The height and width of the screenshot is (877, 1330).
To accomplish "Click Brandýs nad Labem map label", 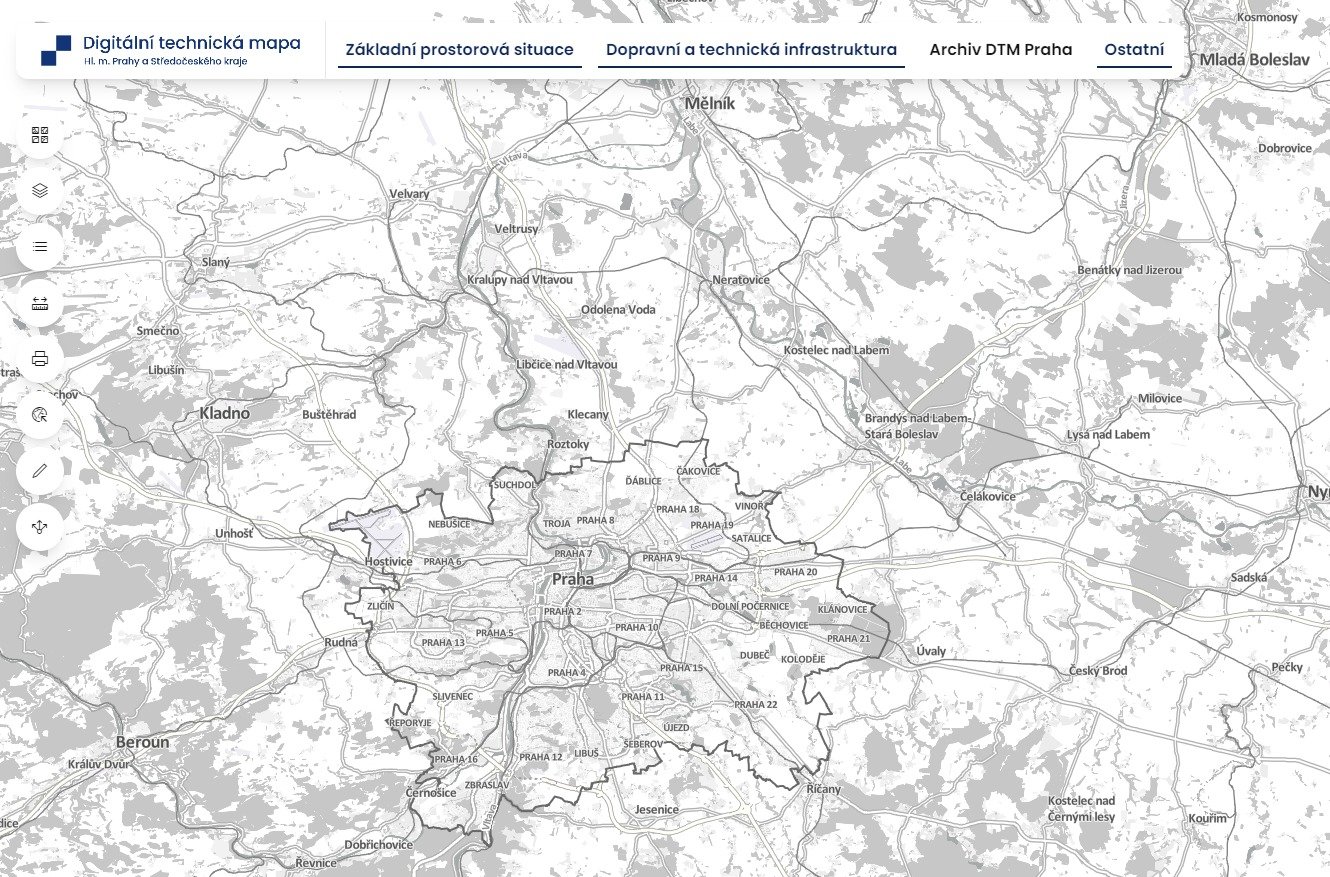I will [x=915, y=418].
